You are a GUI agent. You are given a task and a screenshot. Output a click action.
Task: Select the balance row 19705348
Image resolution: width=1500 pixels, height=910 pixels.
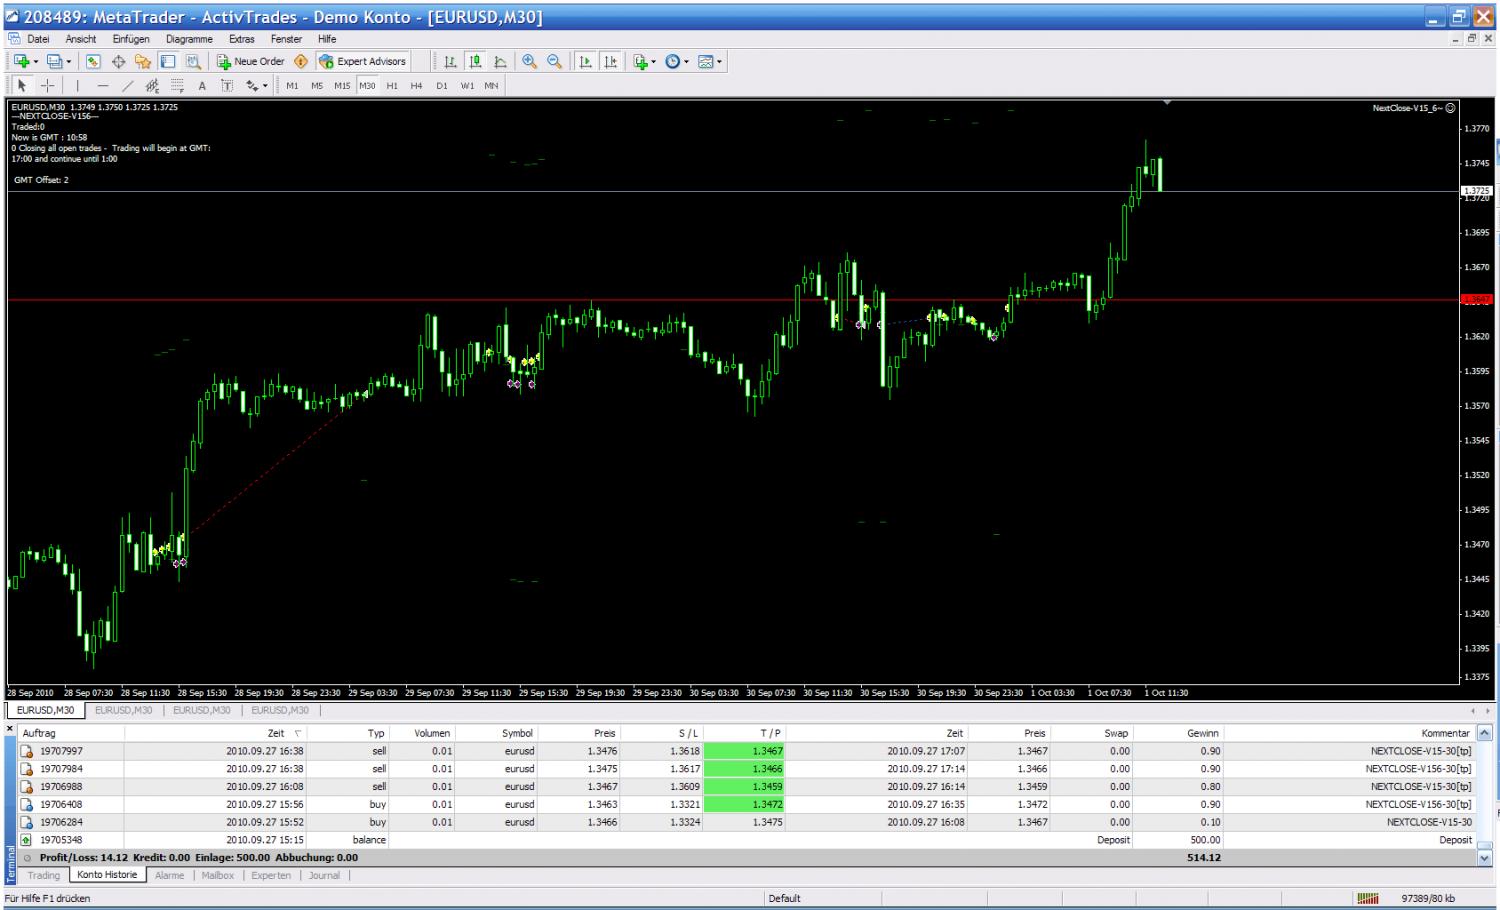(x=746, y=840)
